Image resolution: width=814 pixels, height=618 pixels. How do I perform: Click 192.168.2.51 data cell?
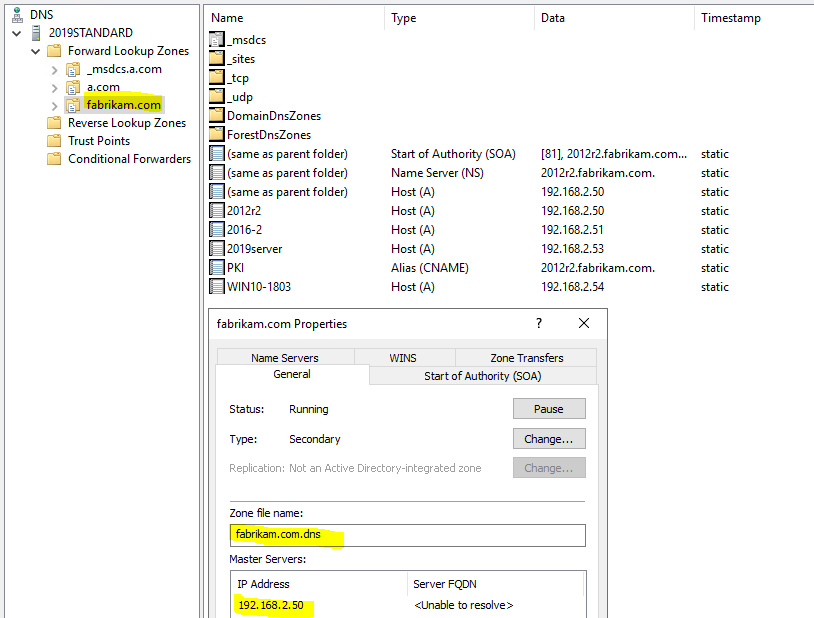pos(573,230)
